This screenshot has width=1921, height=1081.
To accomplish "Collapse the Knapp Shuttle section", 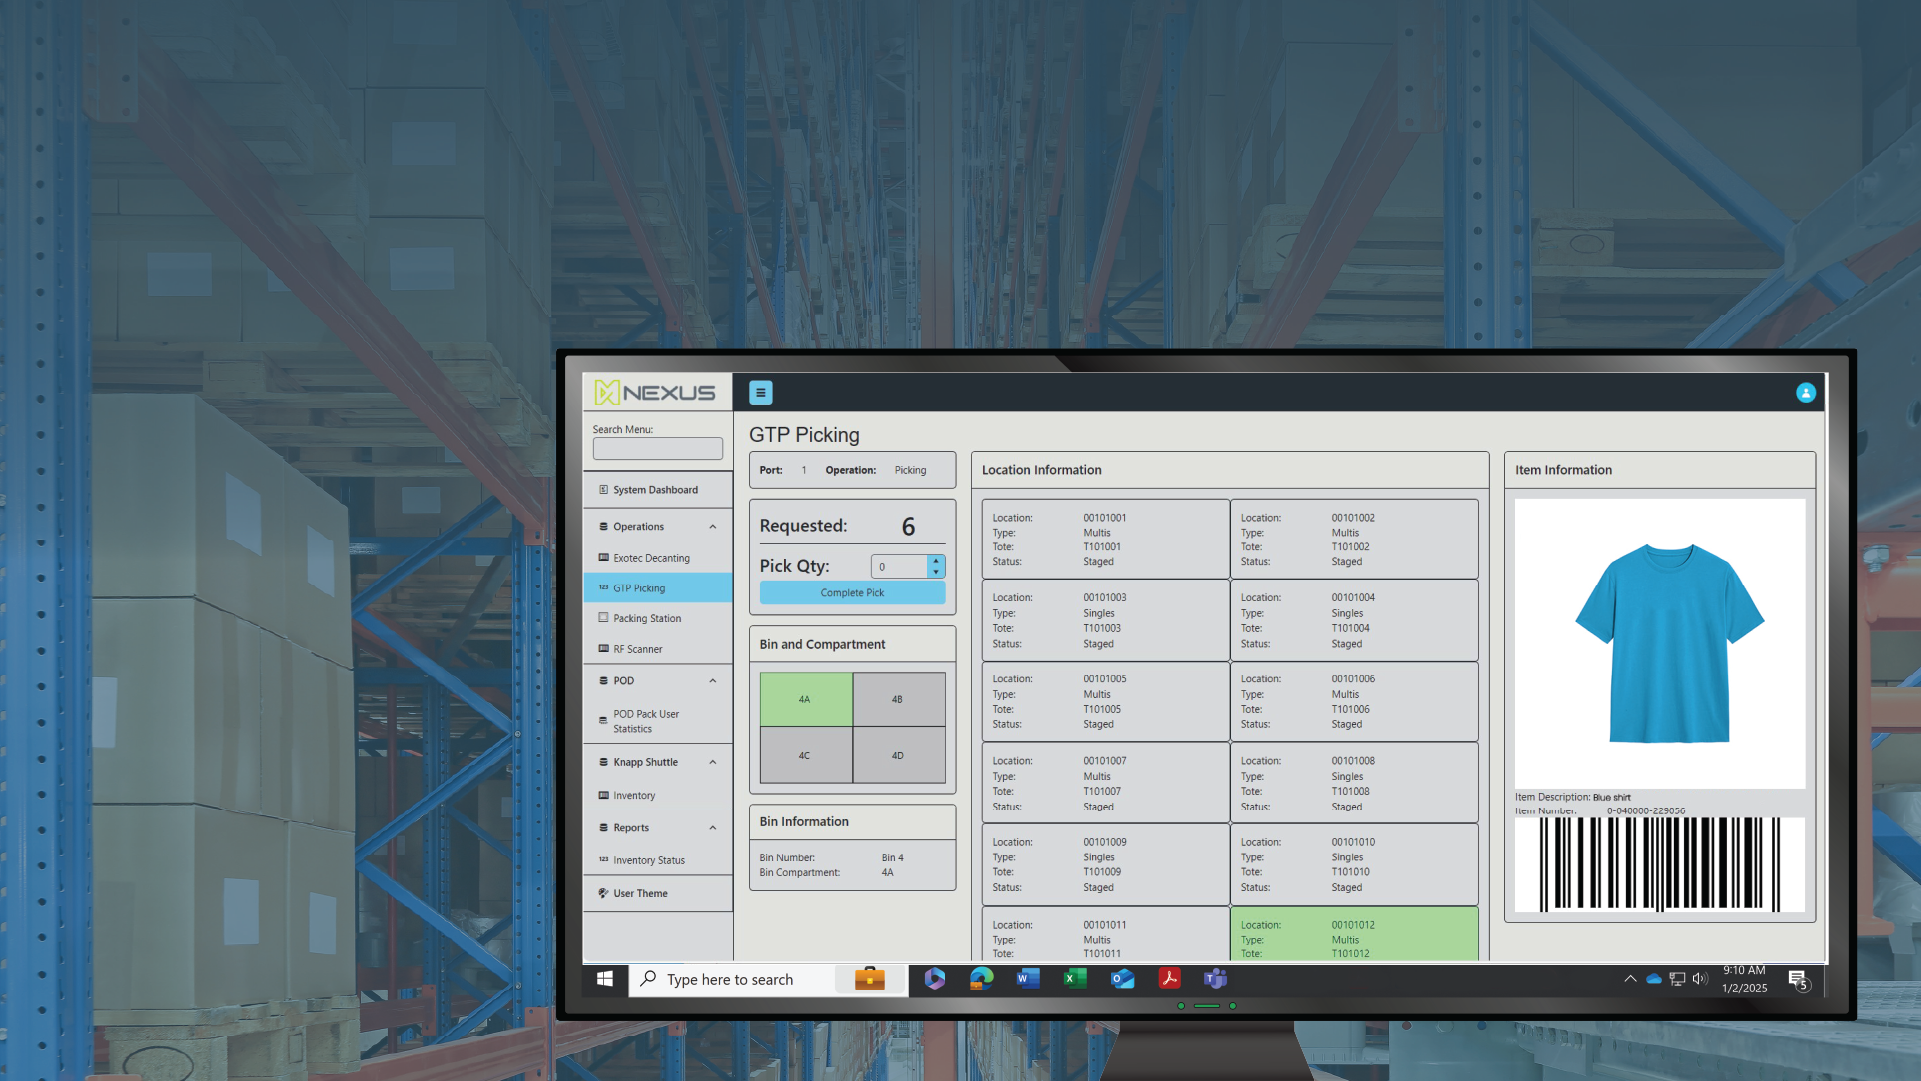I will [x=712, y=761].
